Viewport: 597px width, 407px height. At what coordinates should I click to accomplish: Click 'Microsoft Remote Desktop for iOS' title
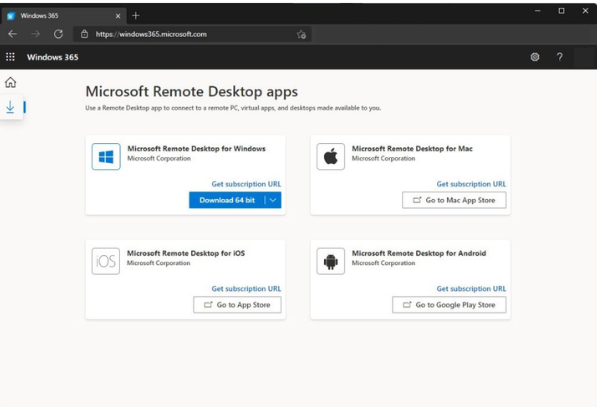tap(186, 253)
